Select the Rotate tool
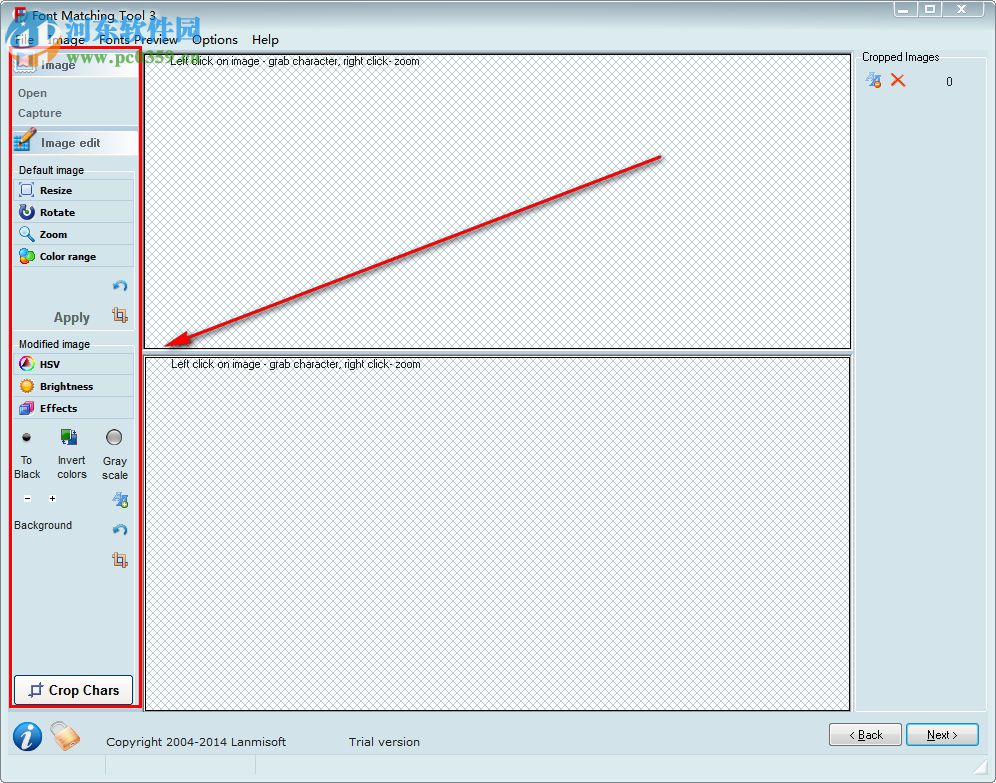This screenshot has width=996, height=783. 58,212
